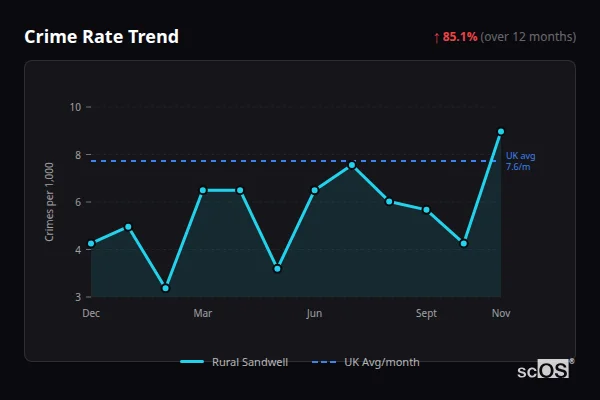Click the January data point

pyautogui.click(x=128, y=227)
